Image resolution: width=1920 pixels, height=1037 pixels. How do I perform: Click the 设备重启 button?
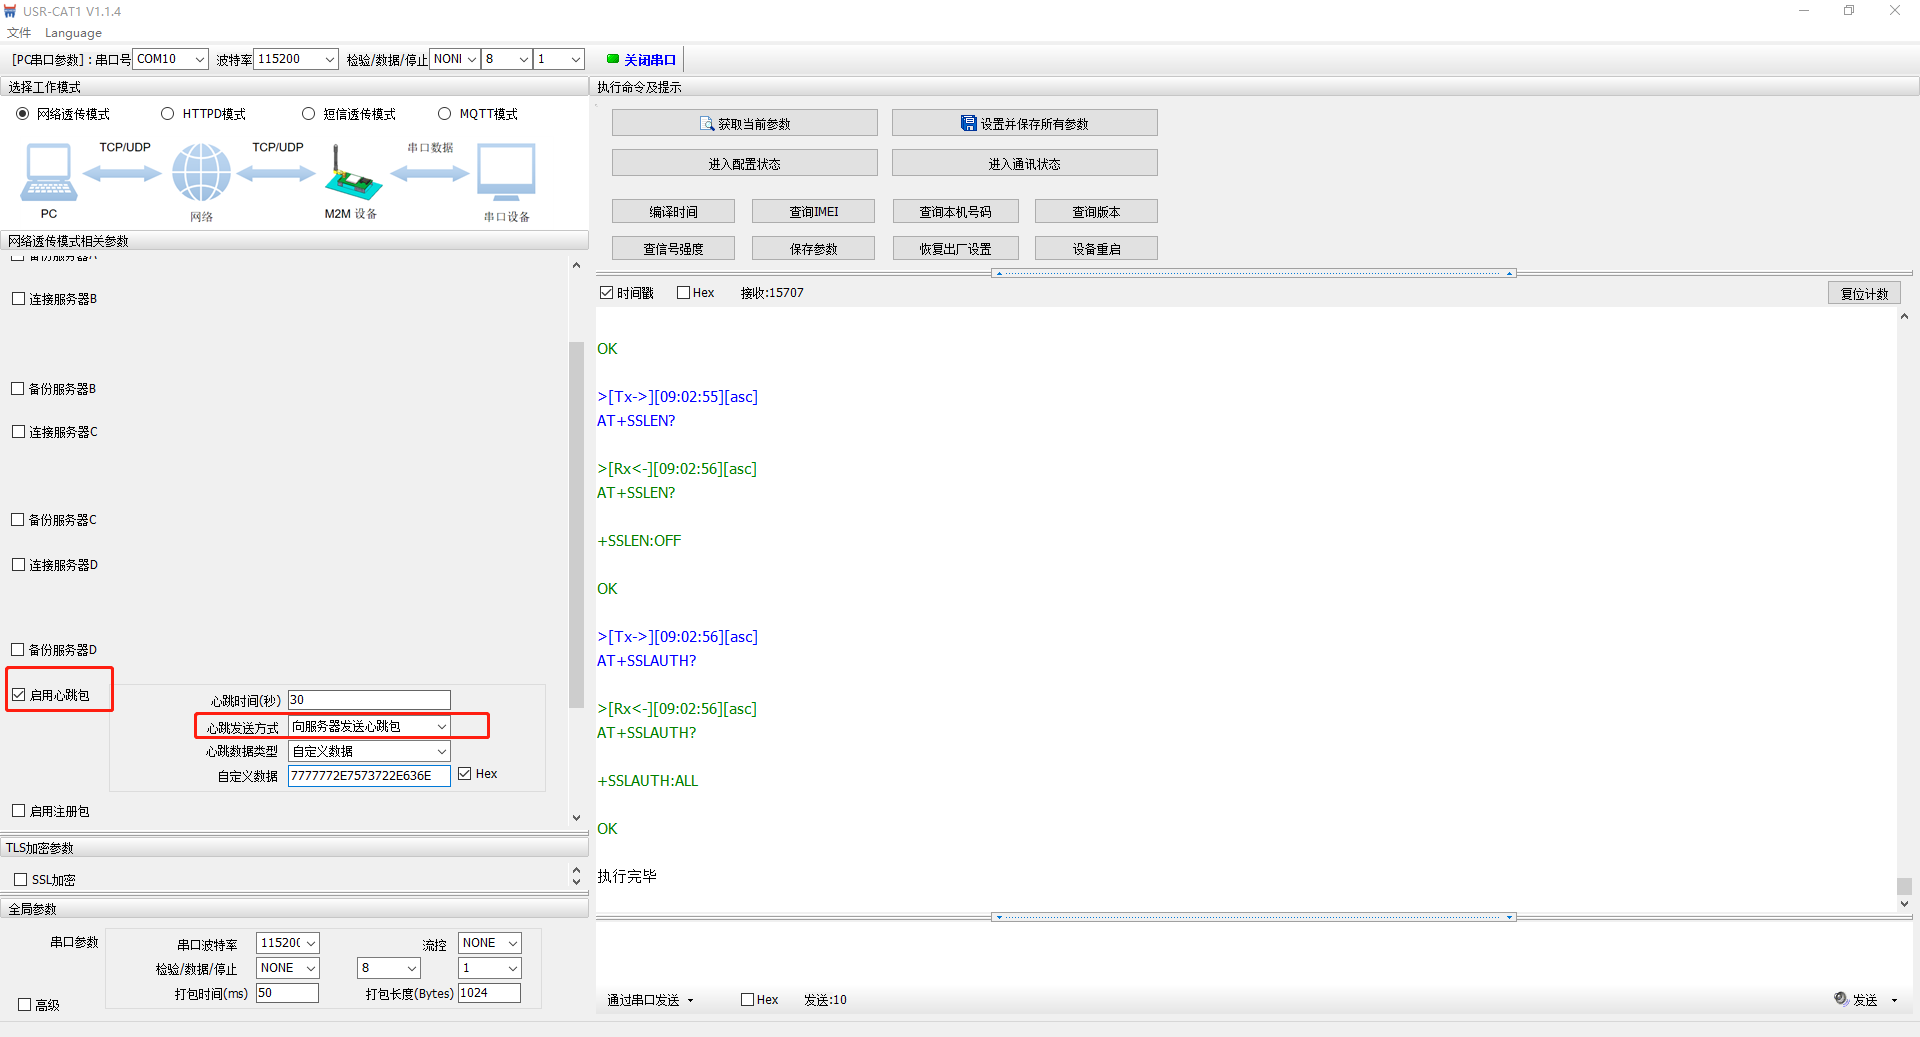(1096, 249)
